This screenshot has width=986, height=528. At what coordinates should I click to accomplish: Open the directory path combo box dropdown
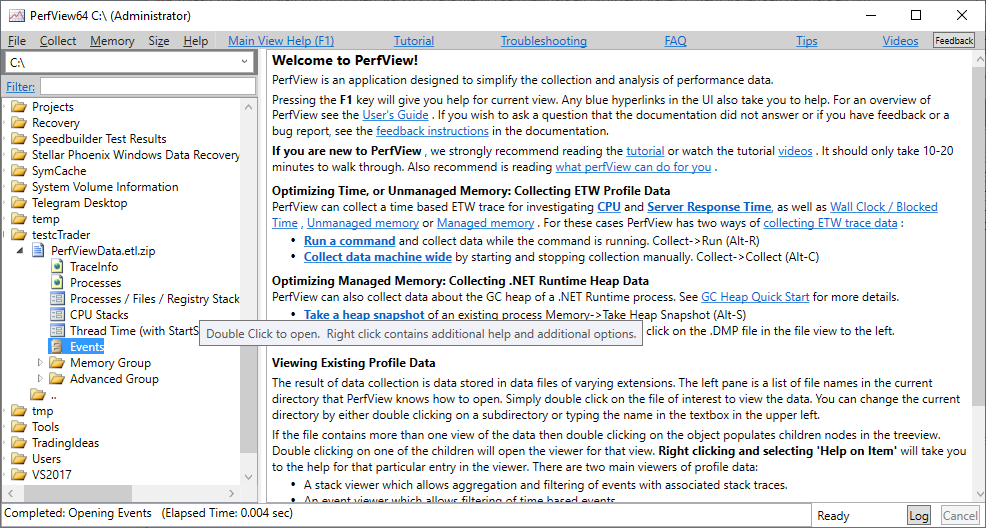[x=244, y=62]
